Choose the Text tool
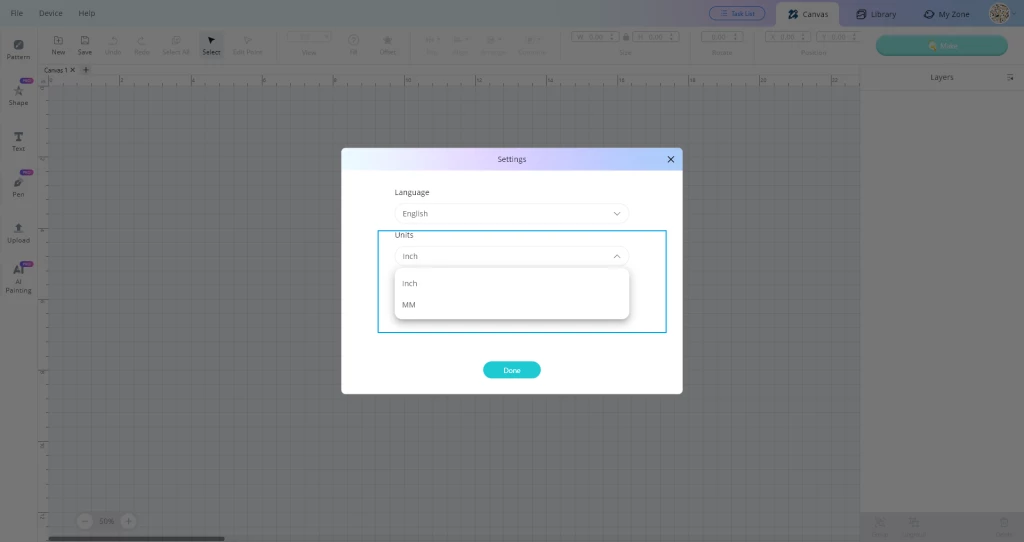Image resolution: width=1024 pixels, height=542 pixels. click(x=18, y=141)
